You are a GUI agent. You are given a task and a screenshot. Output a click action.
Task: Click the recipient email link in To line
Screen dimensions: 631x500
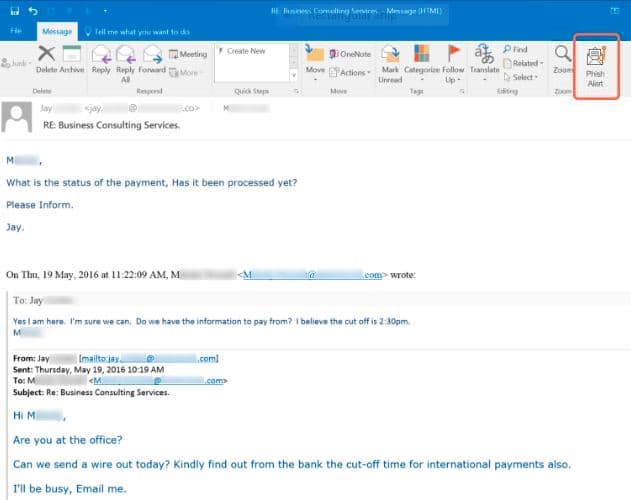tap(158, 380)
